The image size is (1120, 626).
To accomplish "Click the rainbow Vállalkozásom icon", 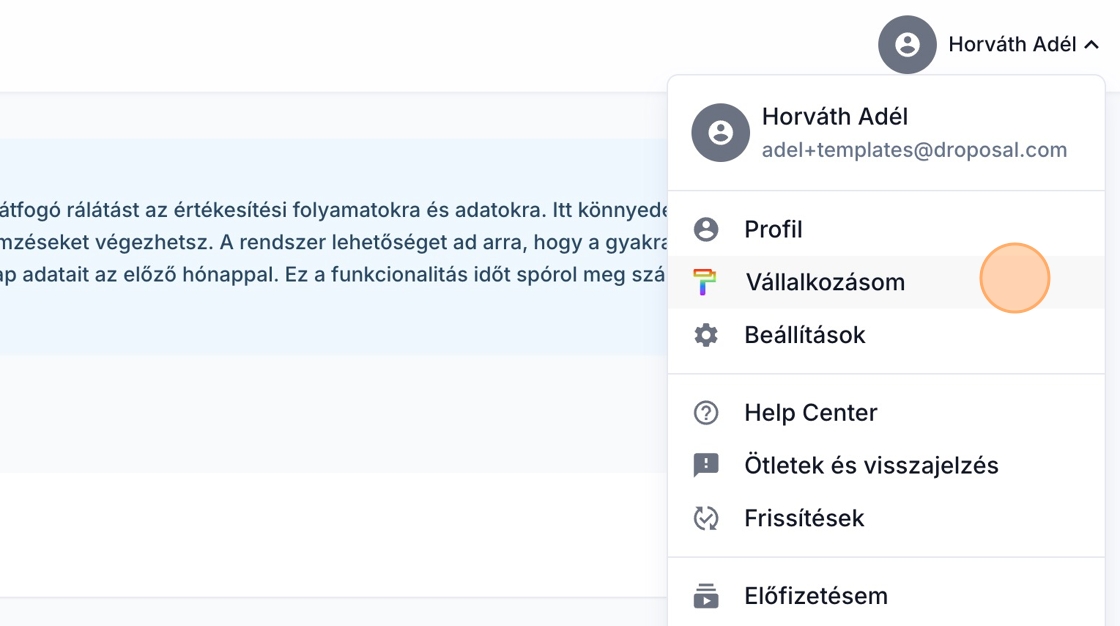I will click(x=706, y=283).
